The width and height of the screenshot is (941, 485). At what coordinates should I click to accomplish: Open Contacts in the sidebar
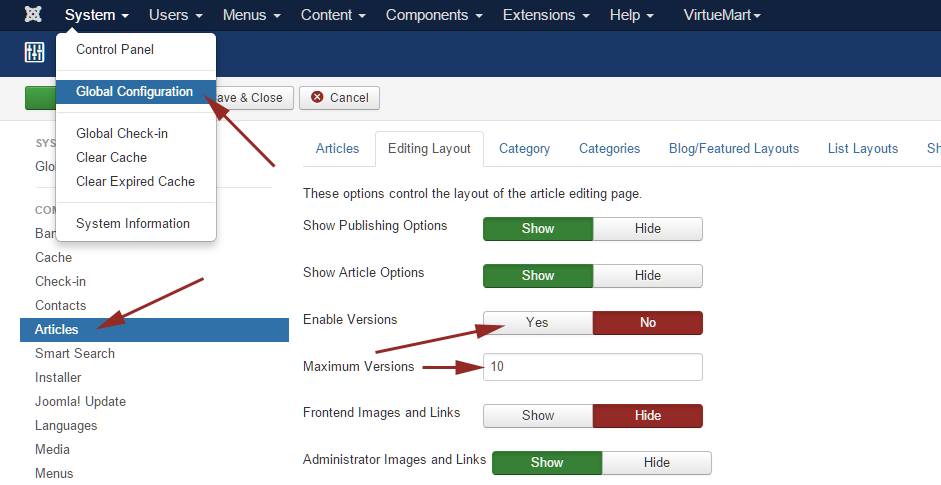(x=61, y=306)
